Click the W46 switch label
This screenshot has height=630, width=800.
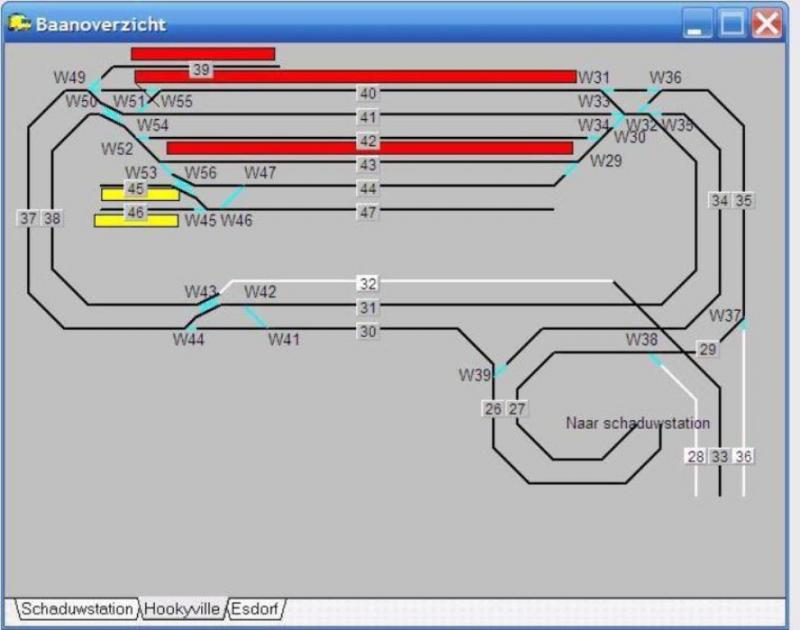pos(236,220)
